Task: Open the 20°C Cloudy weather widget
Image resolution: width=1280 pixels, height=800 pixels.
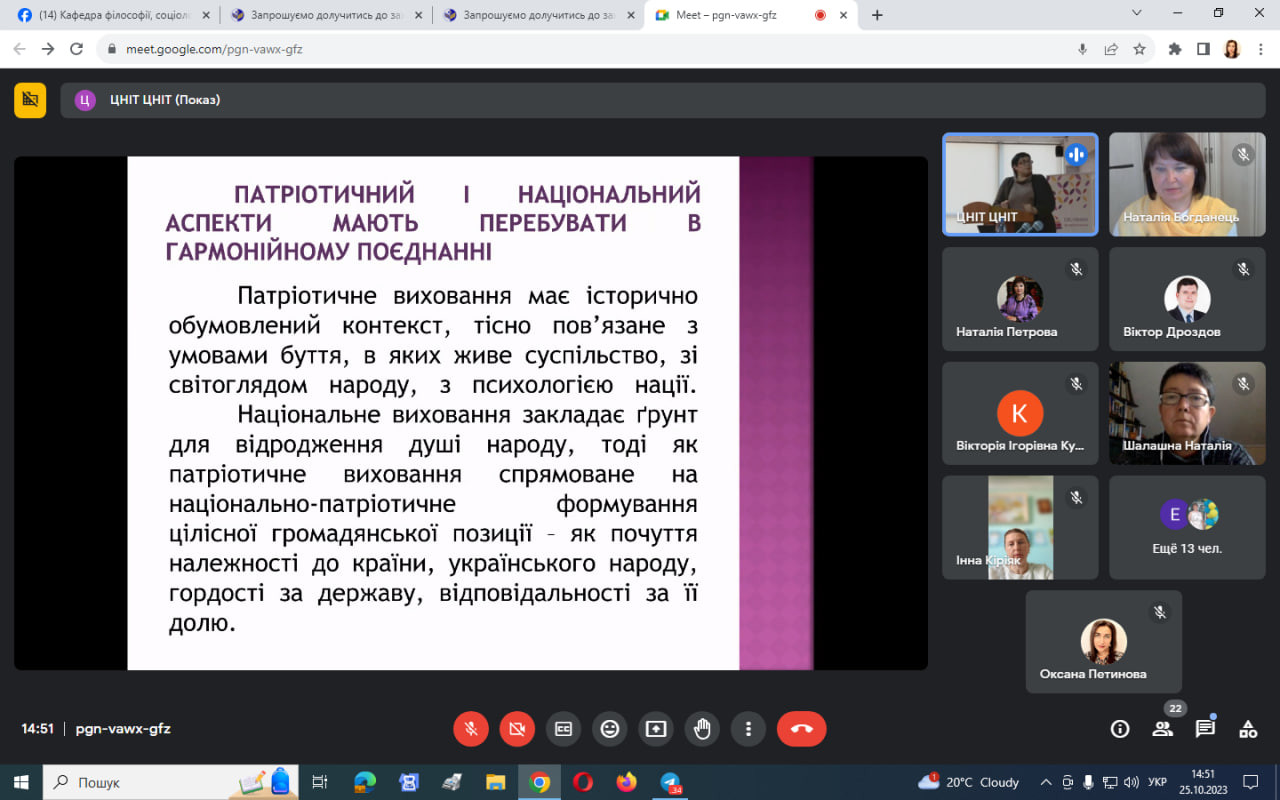Action: (x=969, y=782)
